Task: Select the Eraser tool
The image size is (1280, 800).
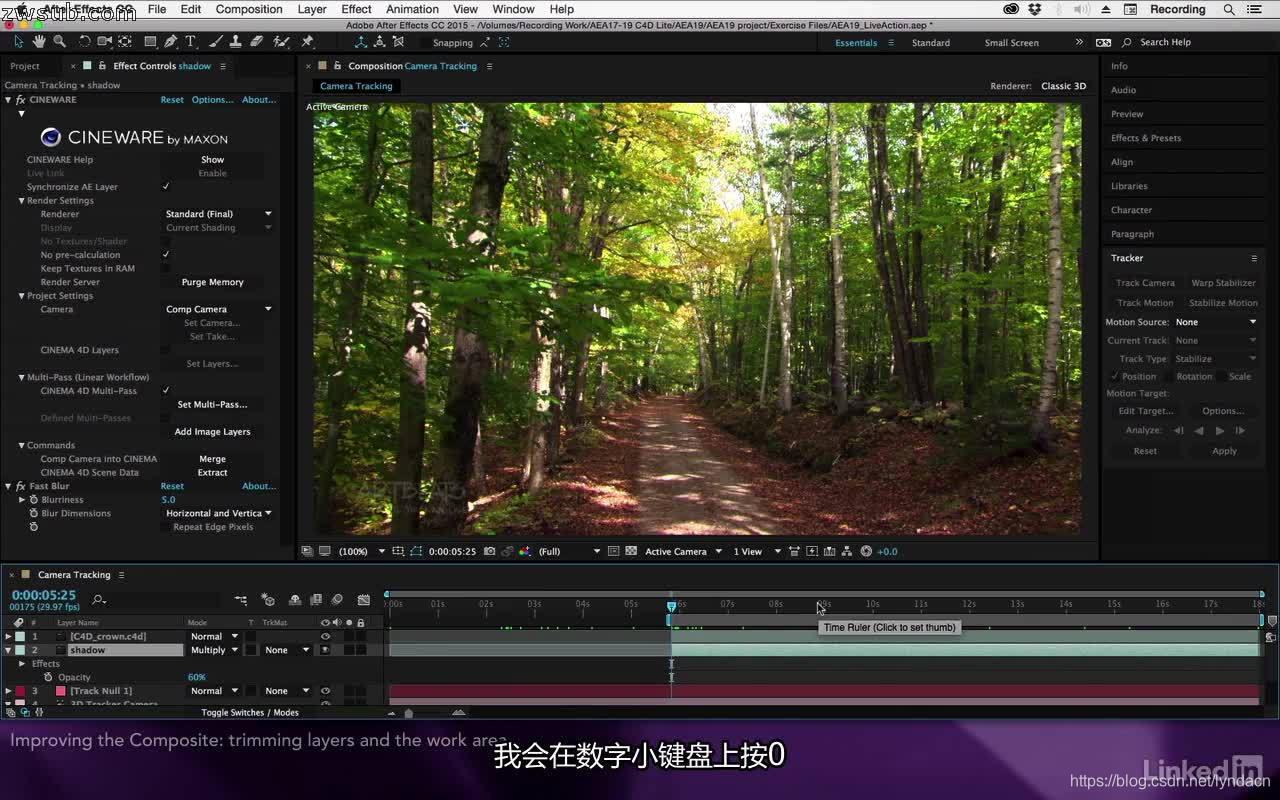Action: point(257,42)
